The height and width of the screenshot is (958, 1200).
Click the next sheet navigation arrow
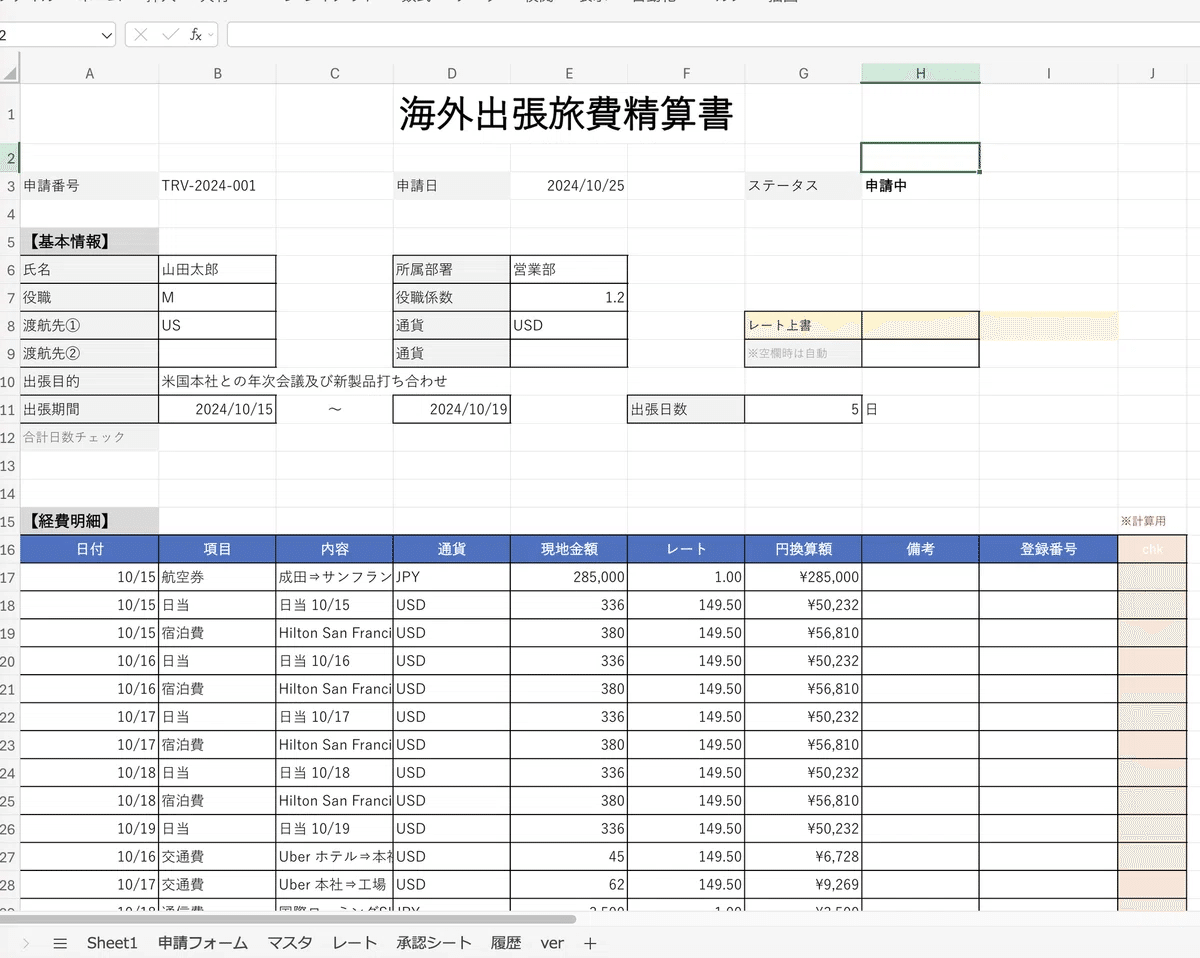tap(26, 943)
